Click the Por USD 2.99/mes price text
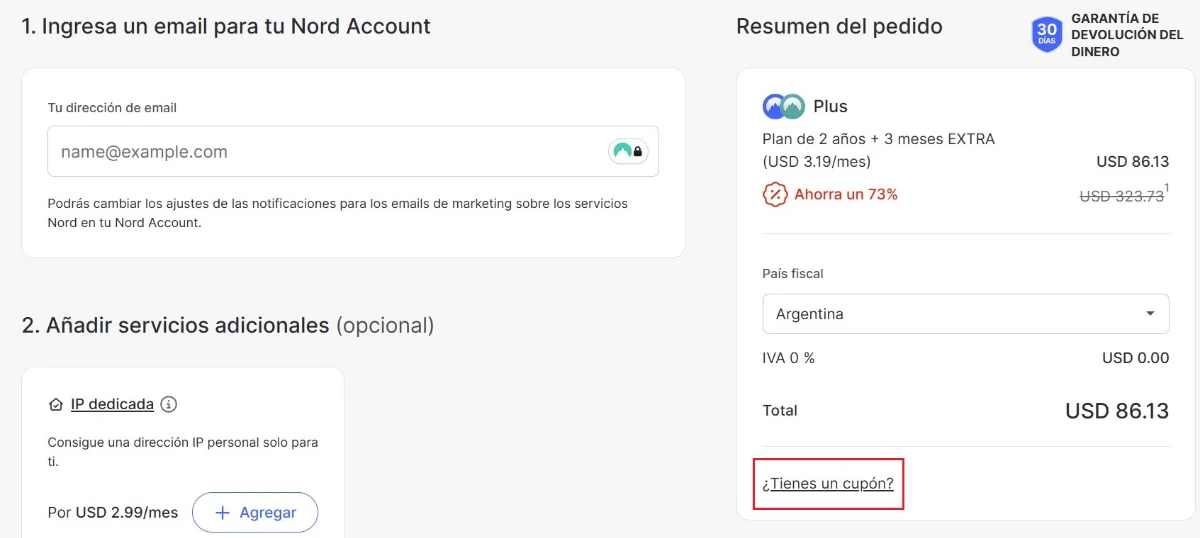The width and height of the screenshot is (1200, 538). click(x=113, y=512)
